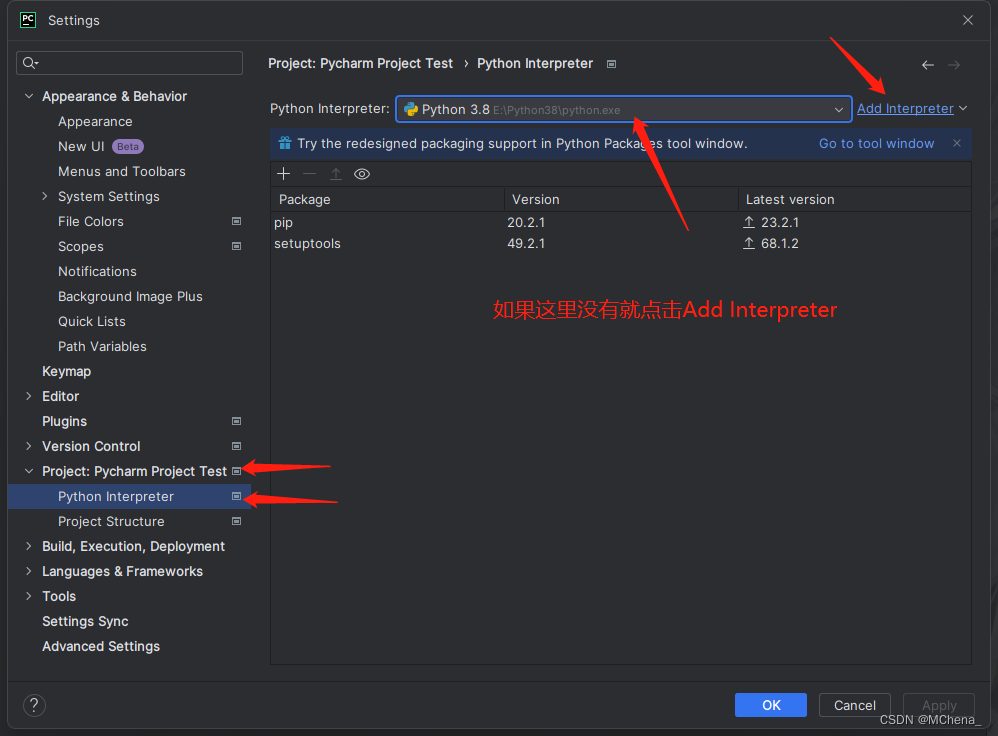998x736 pixels.
Task: Select the Scopes item
Action: (81, 246)
